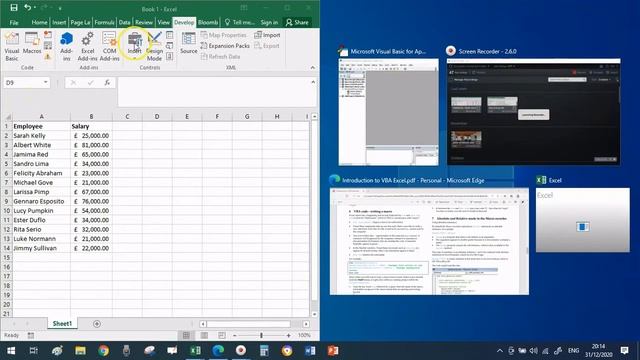Open the Quick Access Toolbar customize dropdown
Screen dimensions: 640x360
pyautogui.click(x=60, y=8)
